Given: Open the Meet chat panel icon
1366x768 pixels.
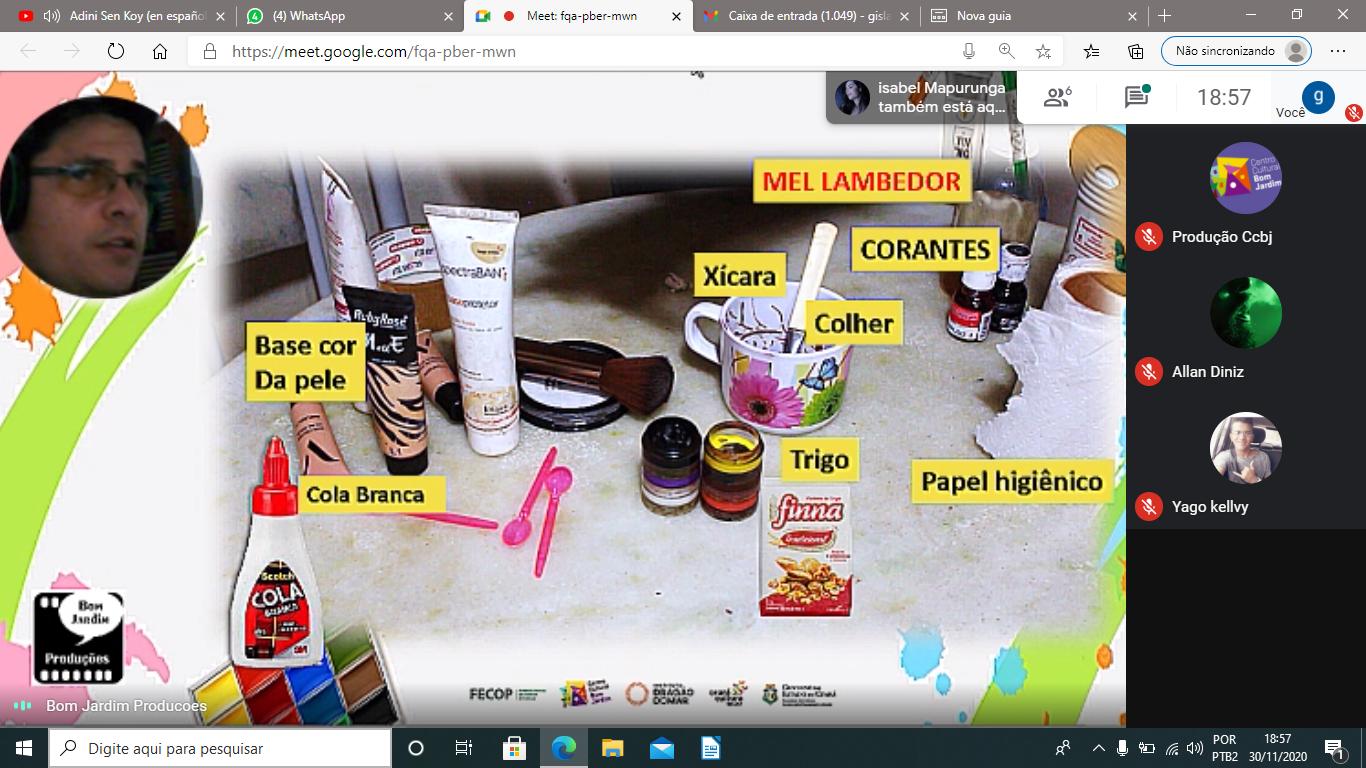Looking at the screenshot, I should [1136, 97].
